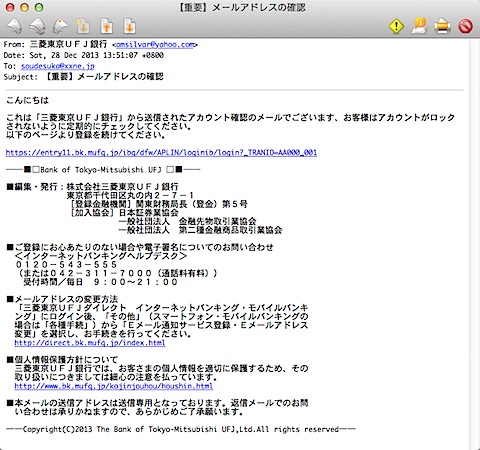
Task: Open message info icon in toolbar
Action: 419,26
